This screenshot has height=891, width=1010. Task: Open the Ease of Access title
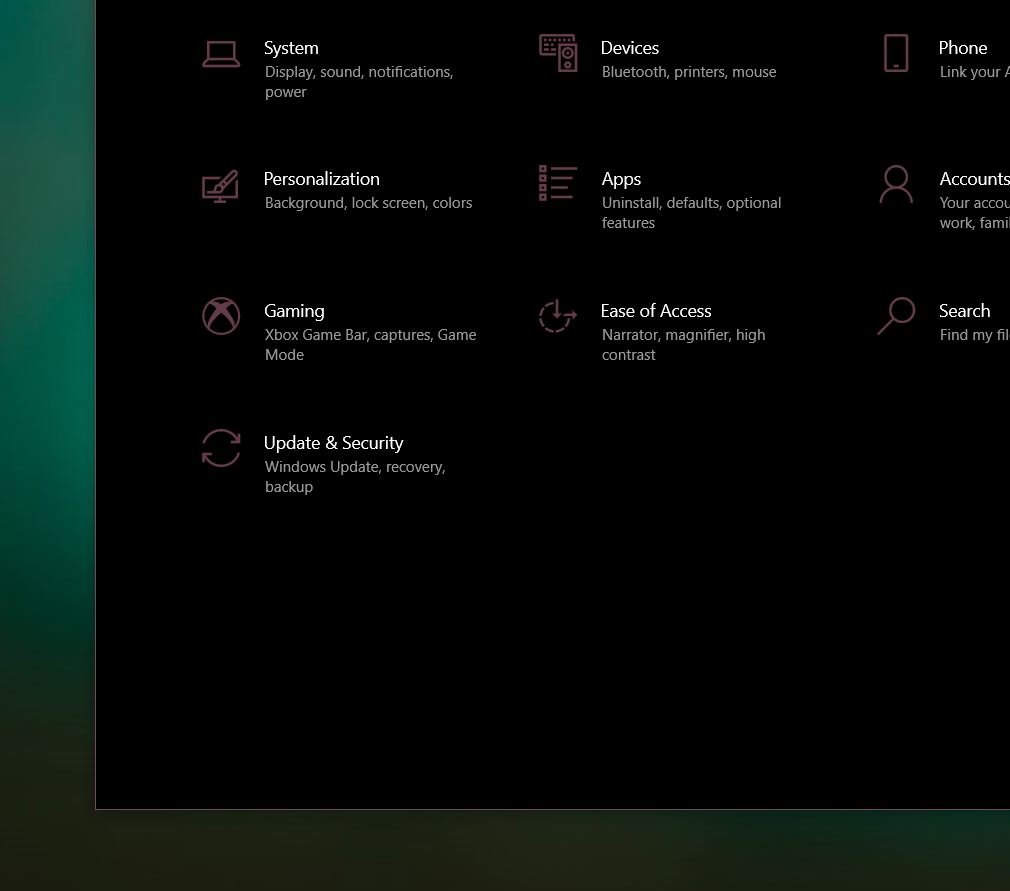pos(656,311)
